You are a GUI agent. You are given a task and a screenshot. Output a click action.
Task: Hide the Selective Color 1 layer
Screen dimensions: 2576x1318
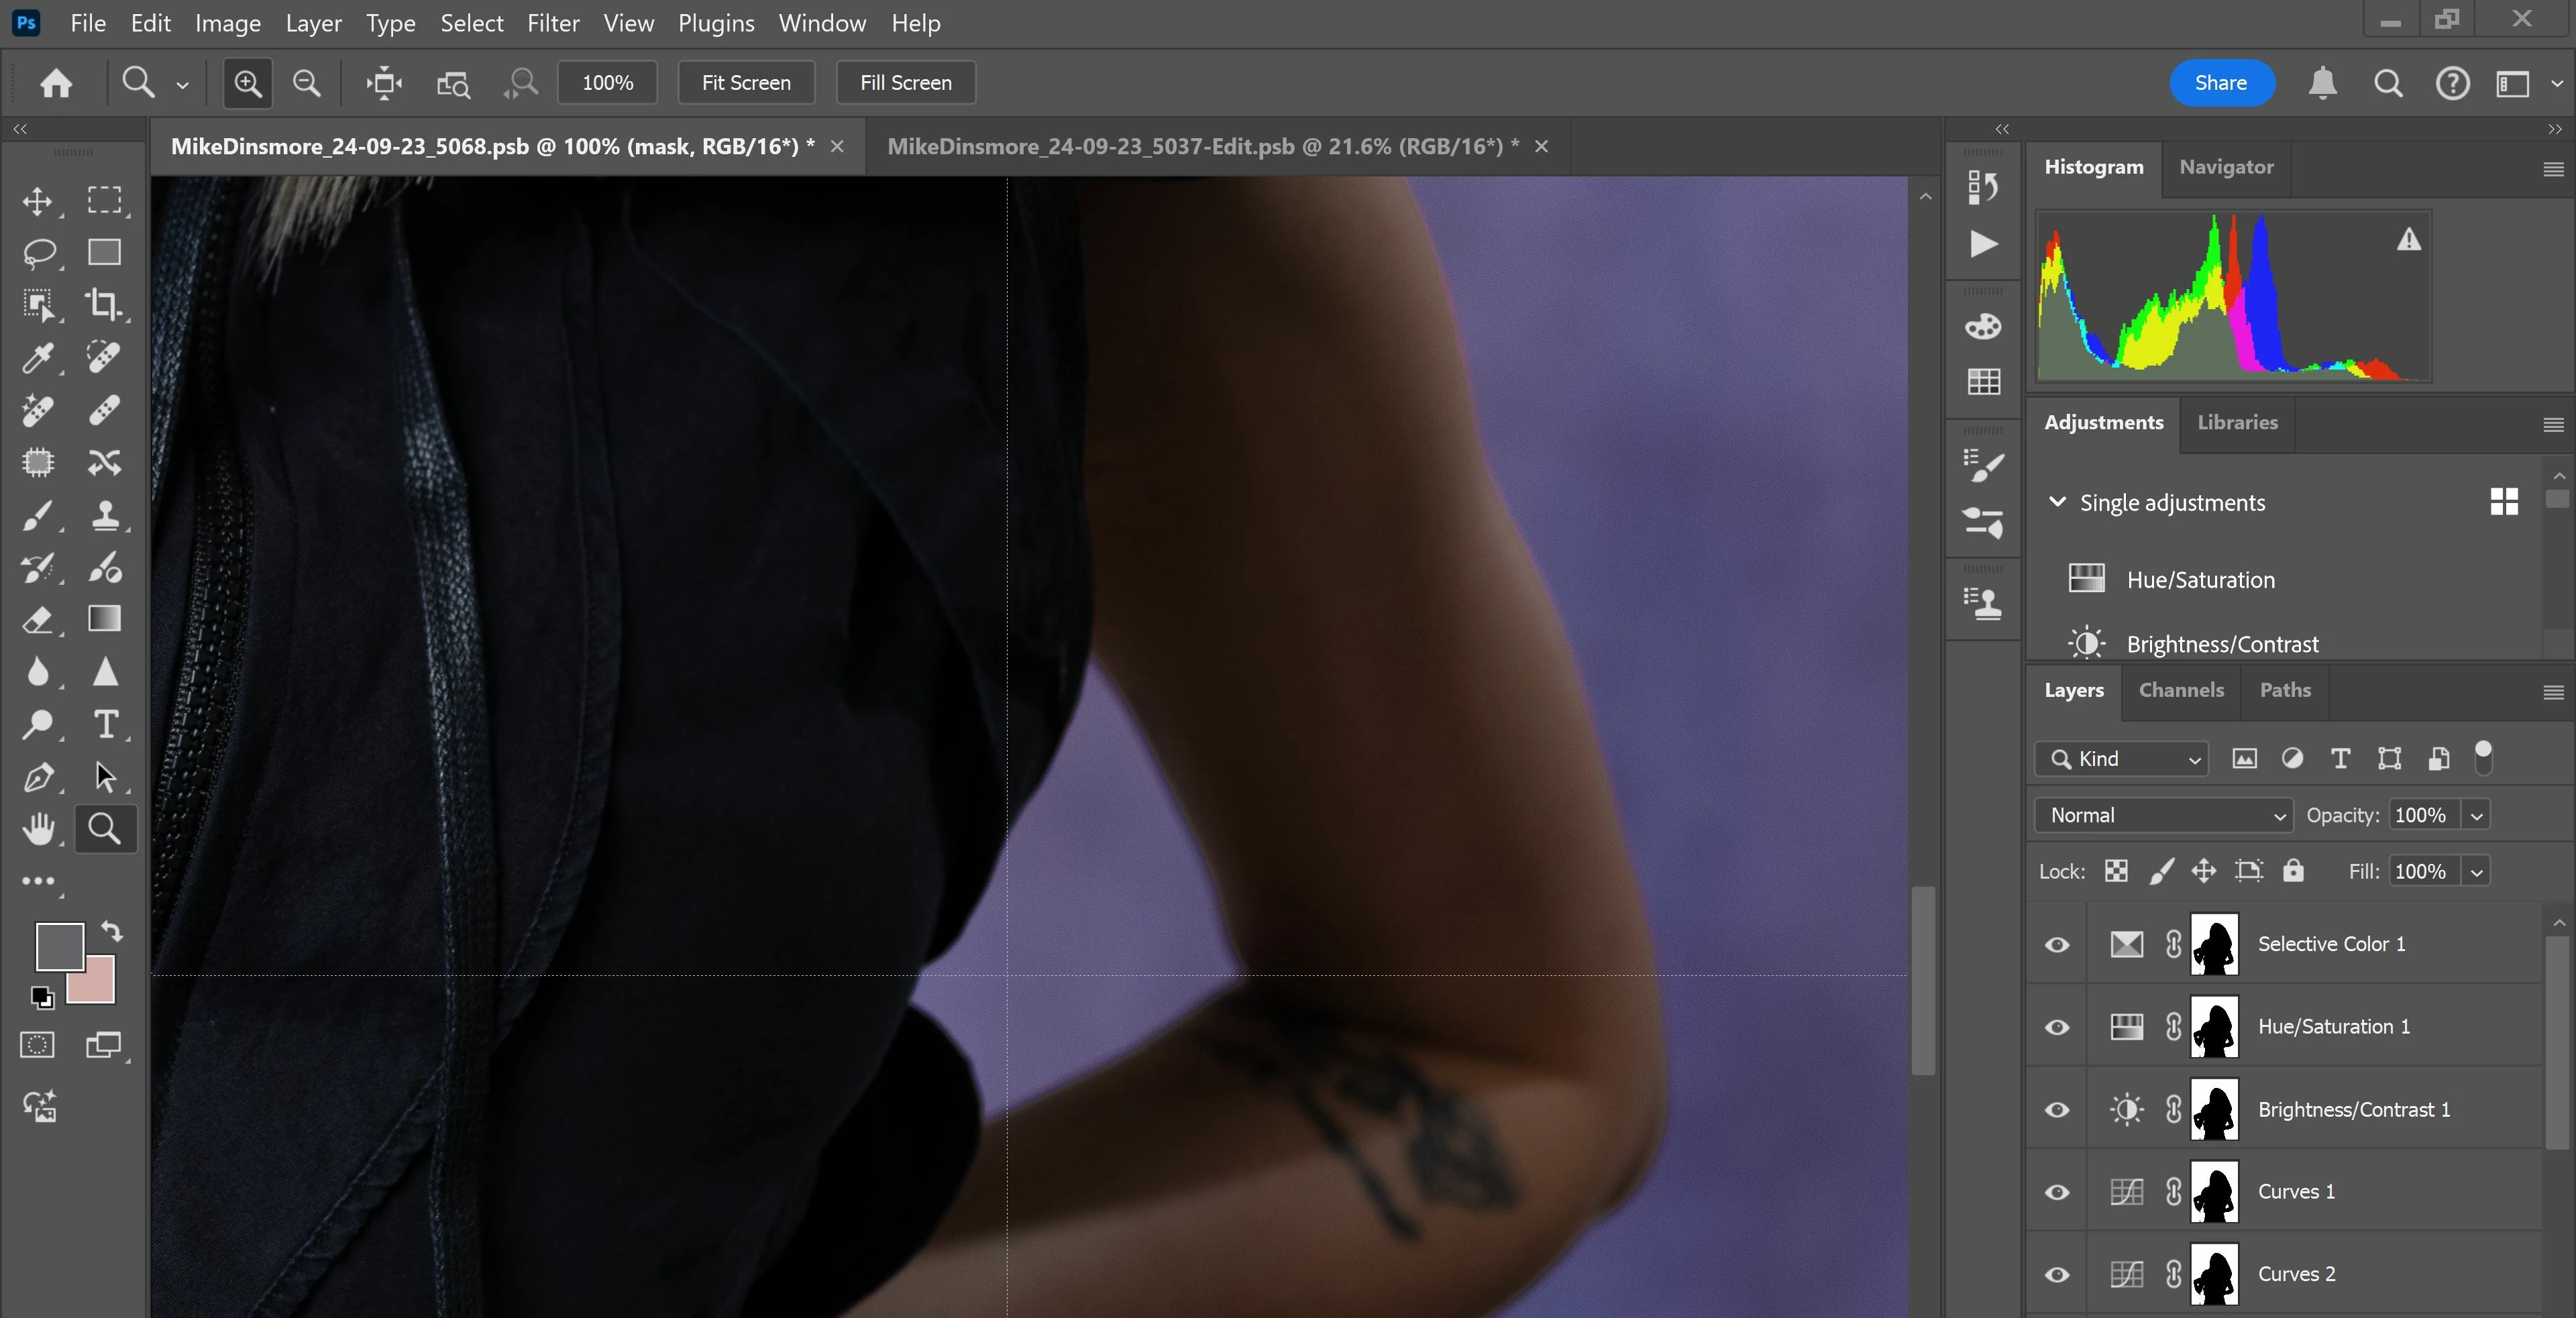click(2057, 944)
